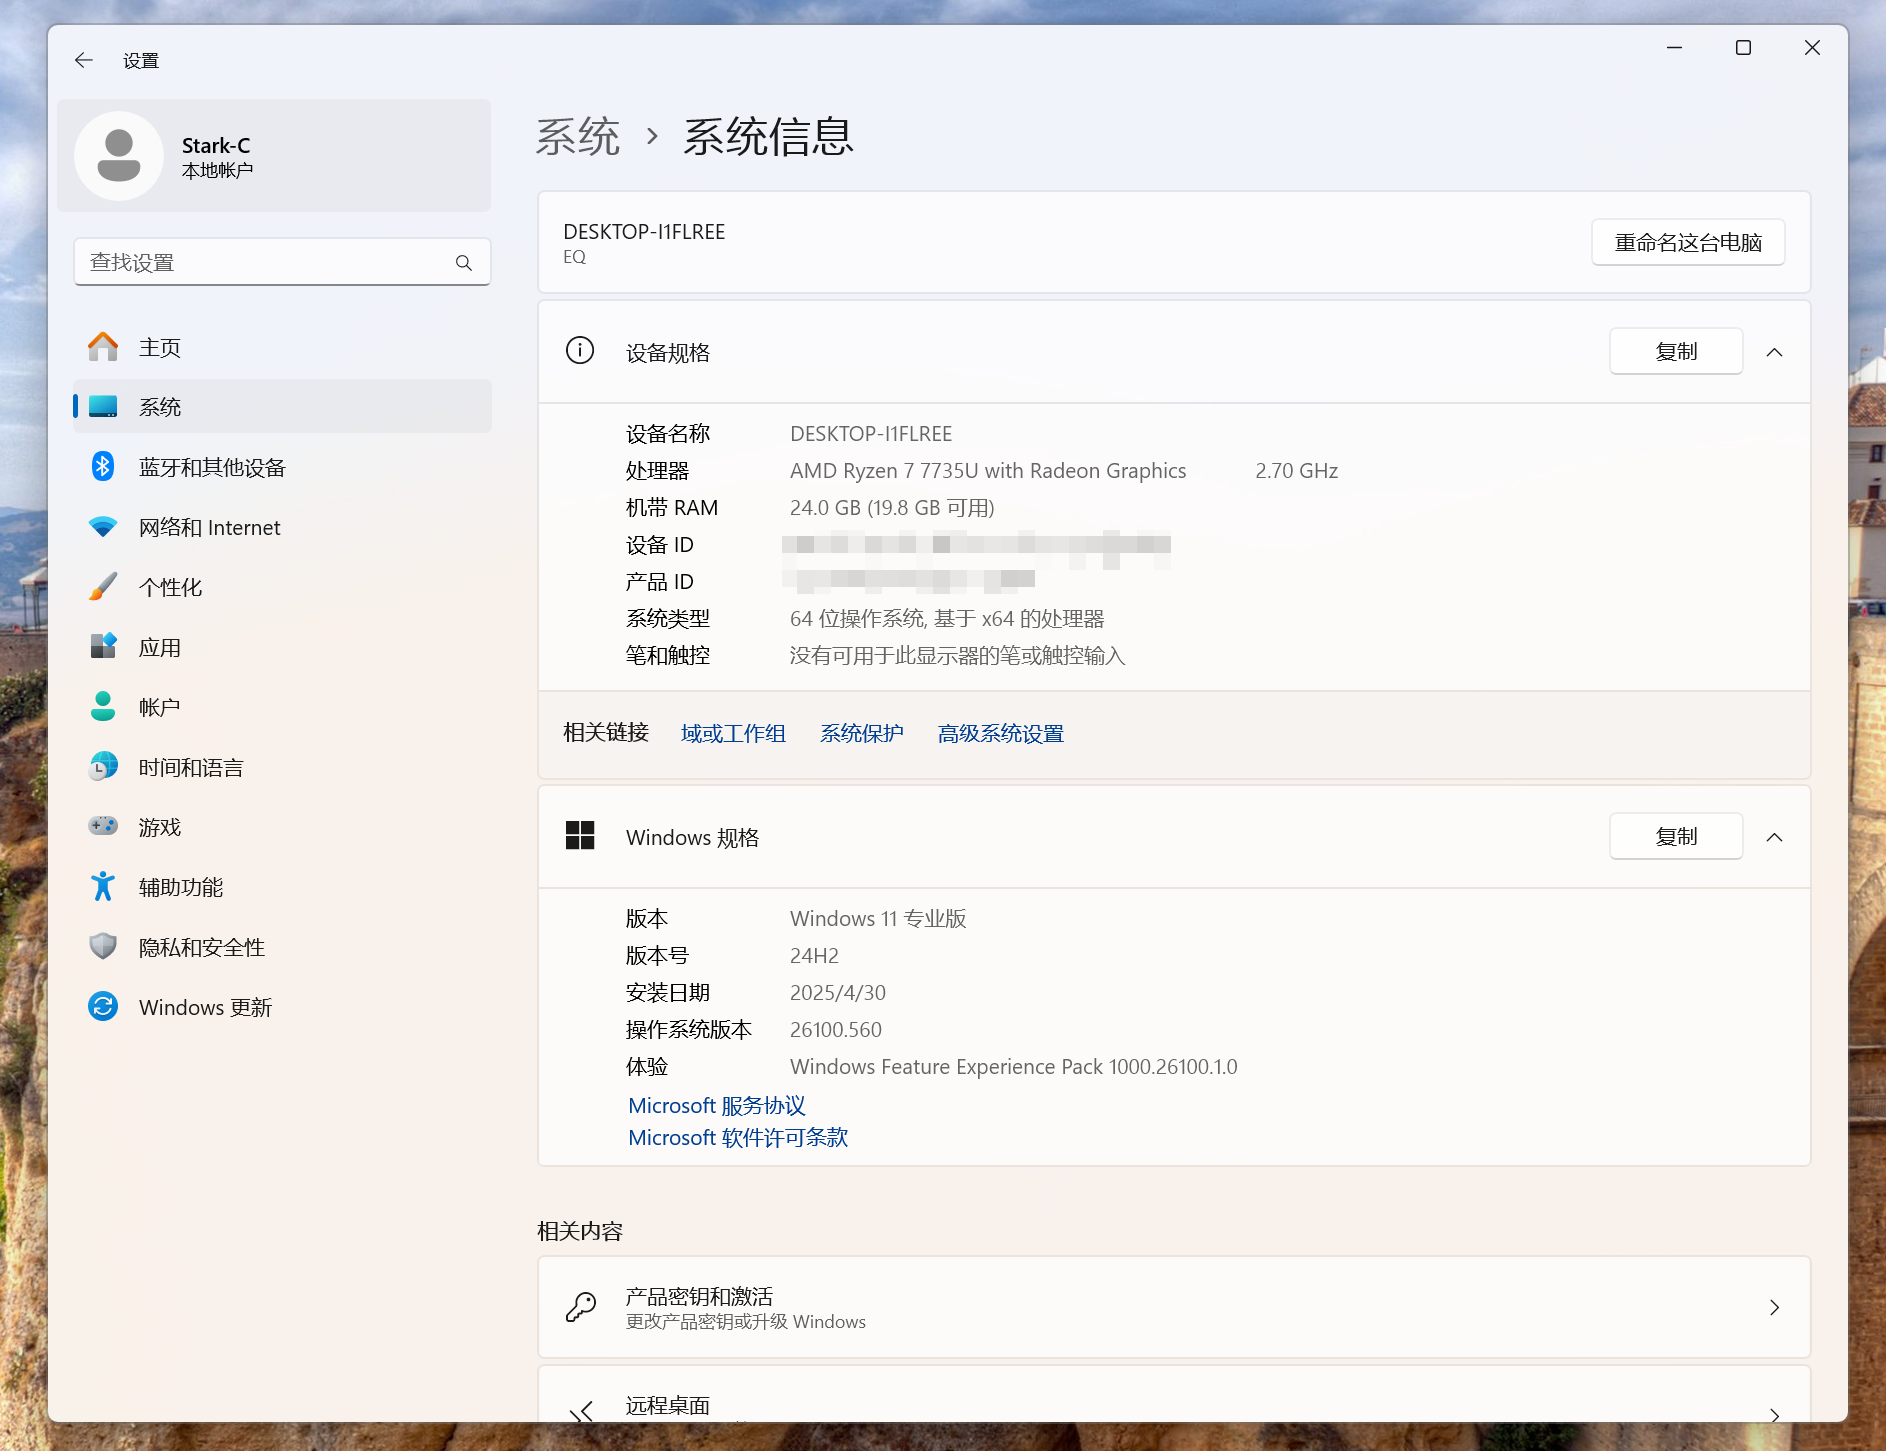Screen dimensions: 1886x1451
Task: Select Windows 更新 in the sidebar
Action: (x=282, y=1007)
